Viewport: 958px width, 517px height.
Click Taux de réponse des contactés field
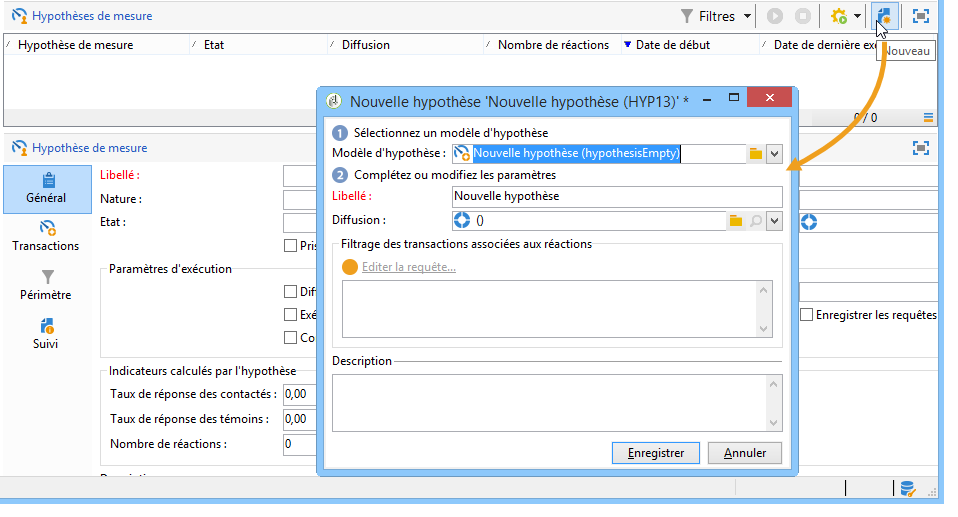click(299, 394)
